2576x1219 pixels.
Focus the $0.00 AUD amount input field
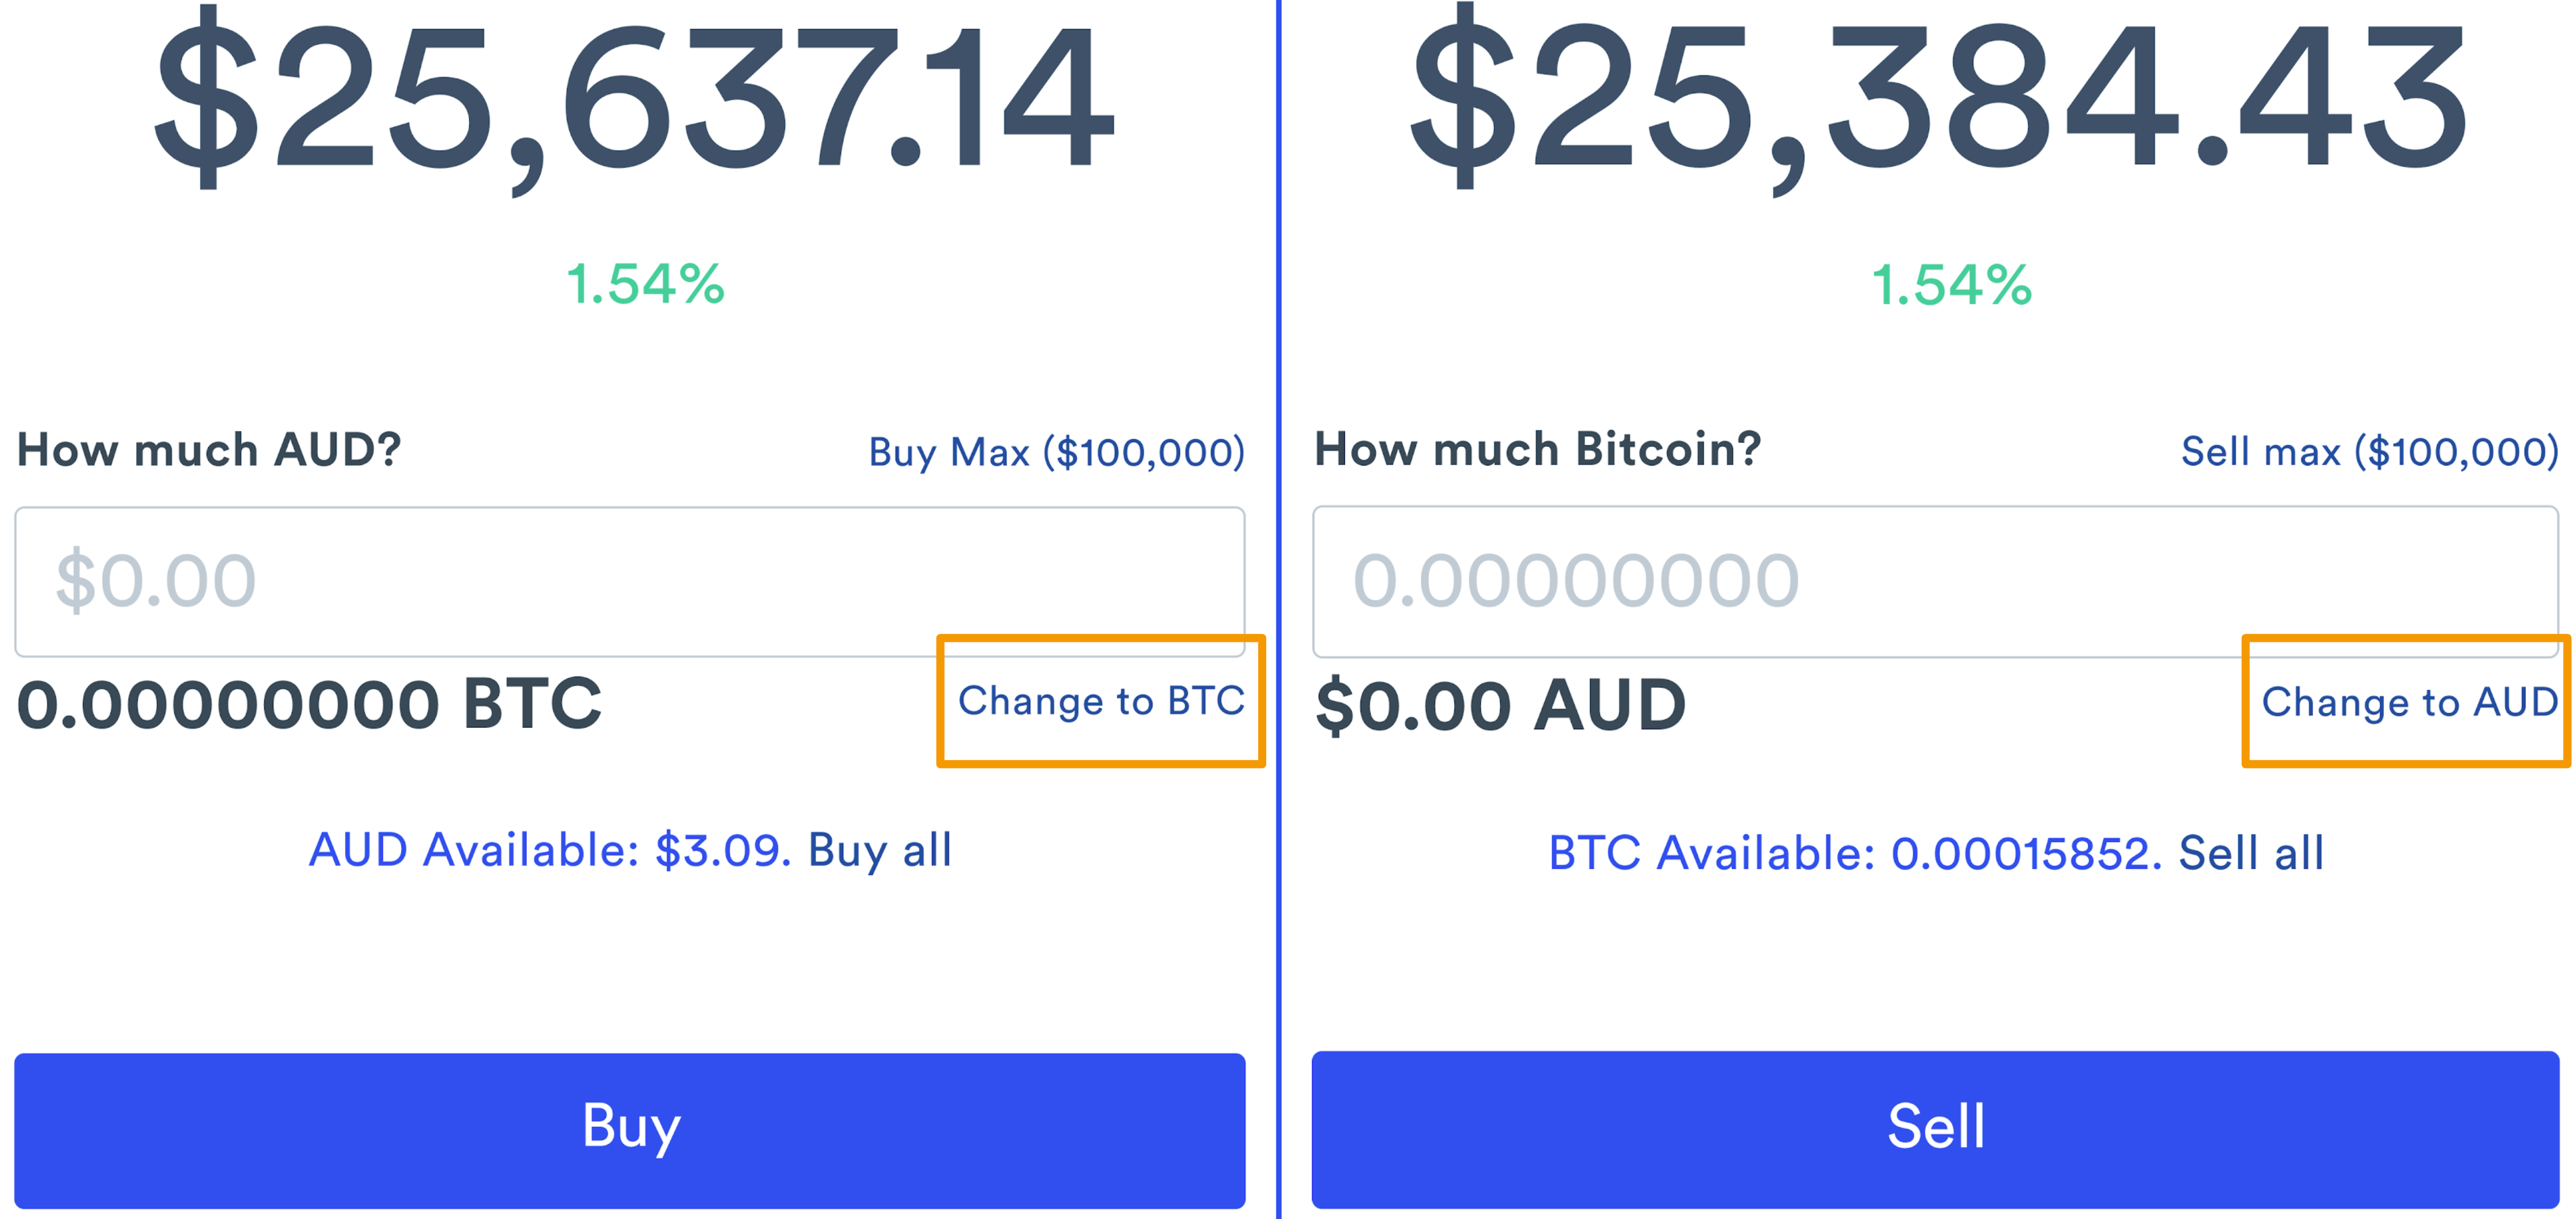click(629, 581)
